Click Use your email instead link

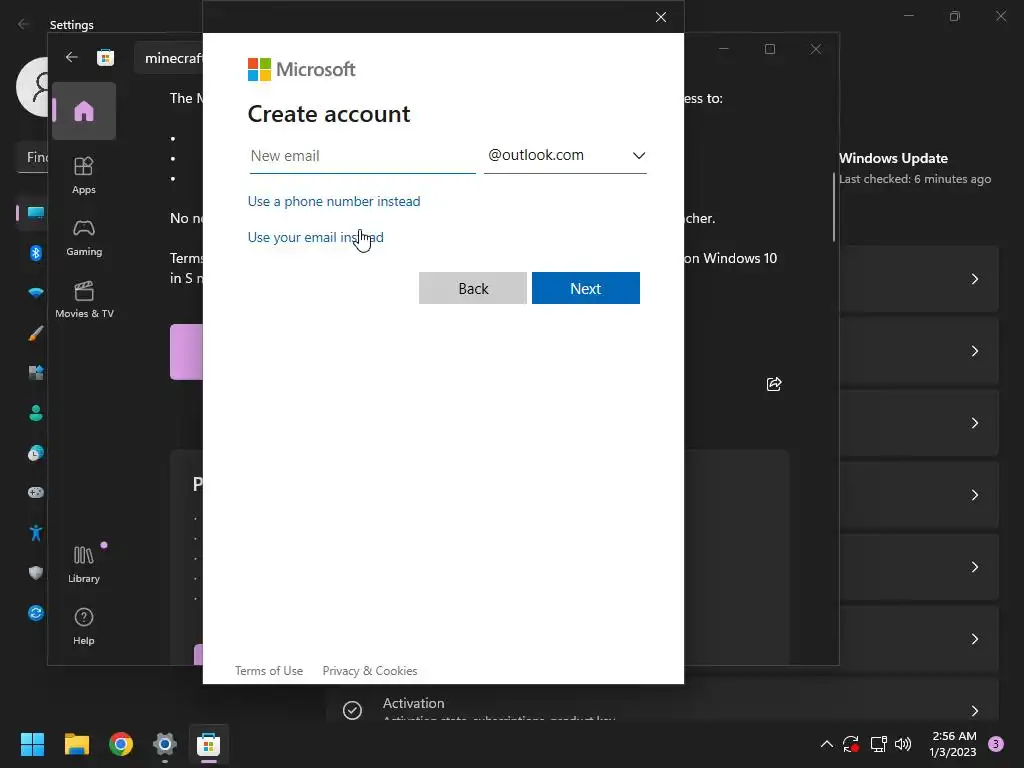(x=315, y=237)
